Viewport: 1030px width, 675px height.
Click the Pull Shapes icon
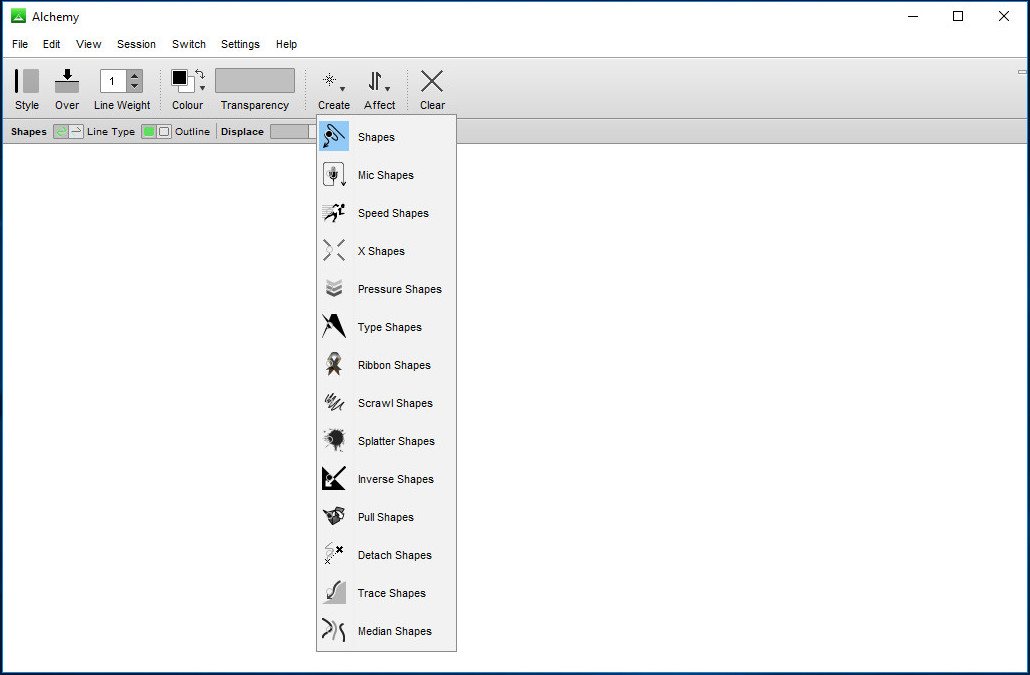(334, 516)
